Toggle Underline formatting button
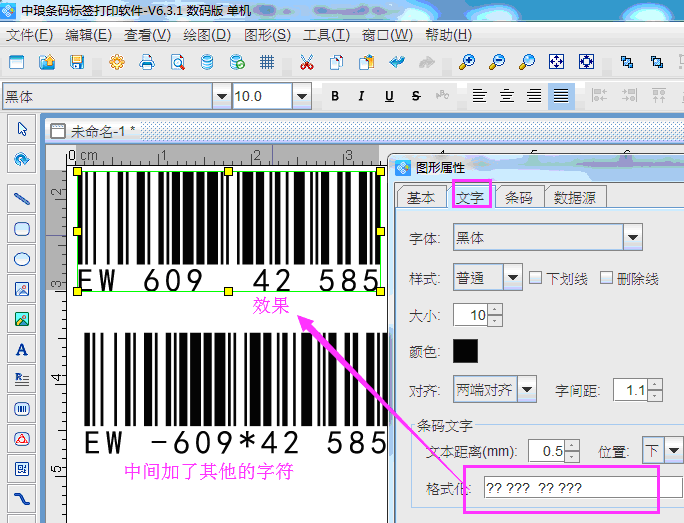The height and width of the screenshot is (523, 684). [x=389, y=96]
